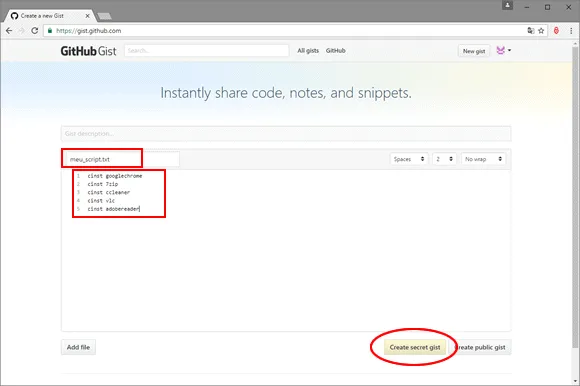Click the New gist button
The height and width of the screenshot is (386, 580).
coord(474,51)
